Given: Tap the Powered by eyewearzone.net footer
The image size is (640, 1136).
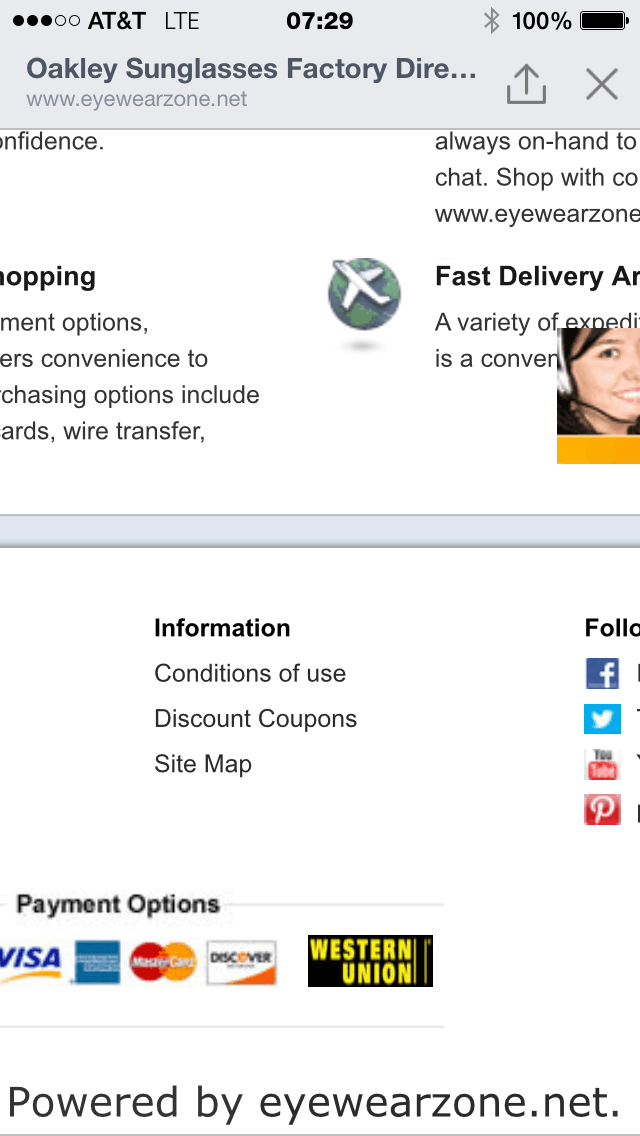Looking at the screenshot, I should 314,1101.
